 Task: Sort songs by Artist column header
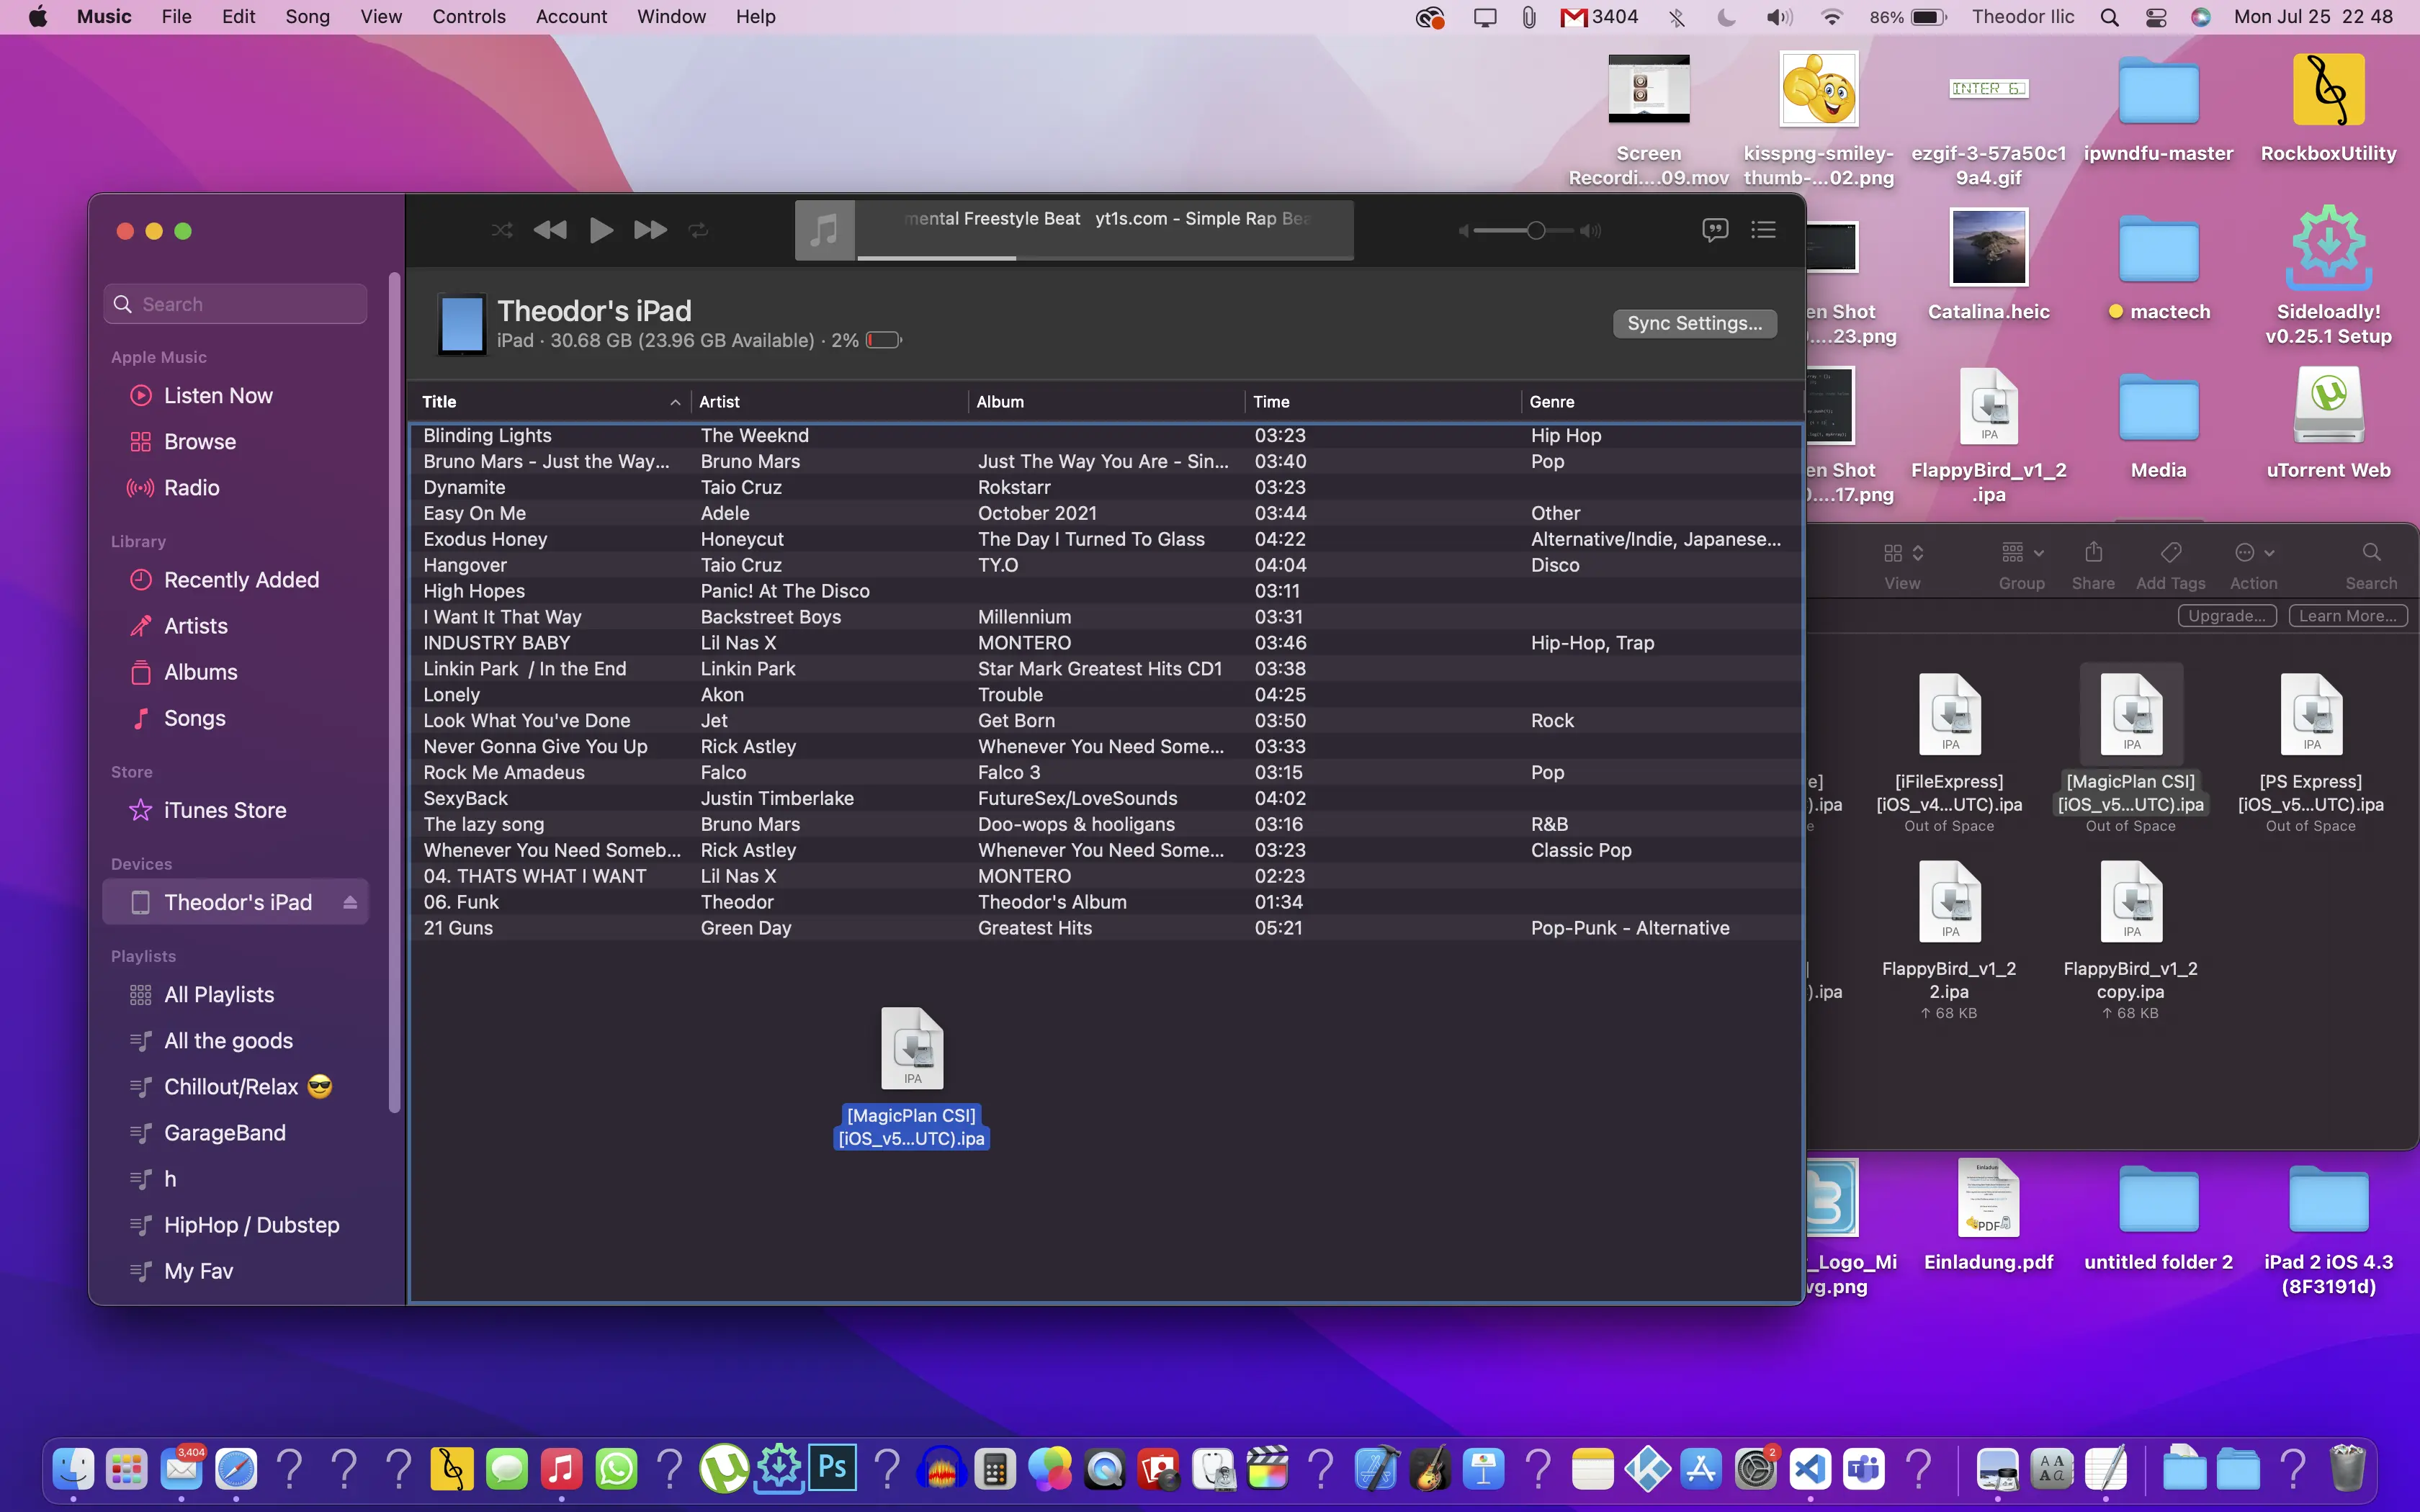[x=830, y=402]
